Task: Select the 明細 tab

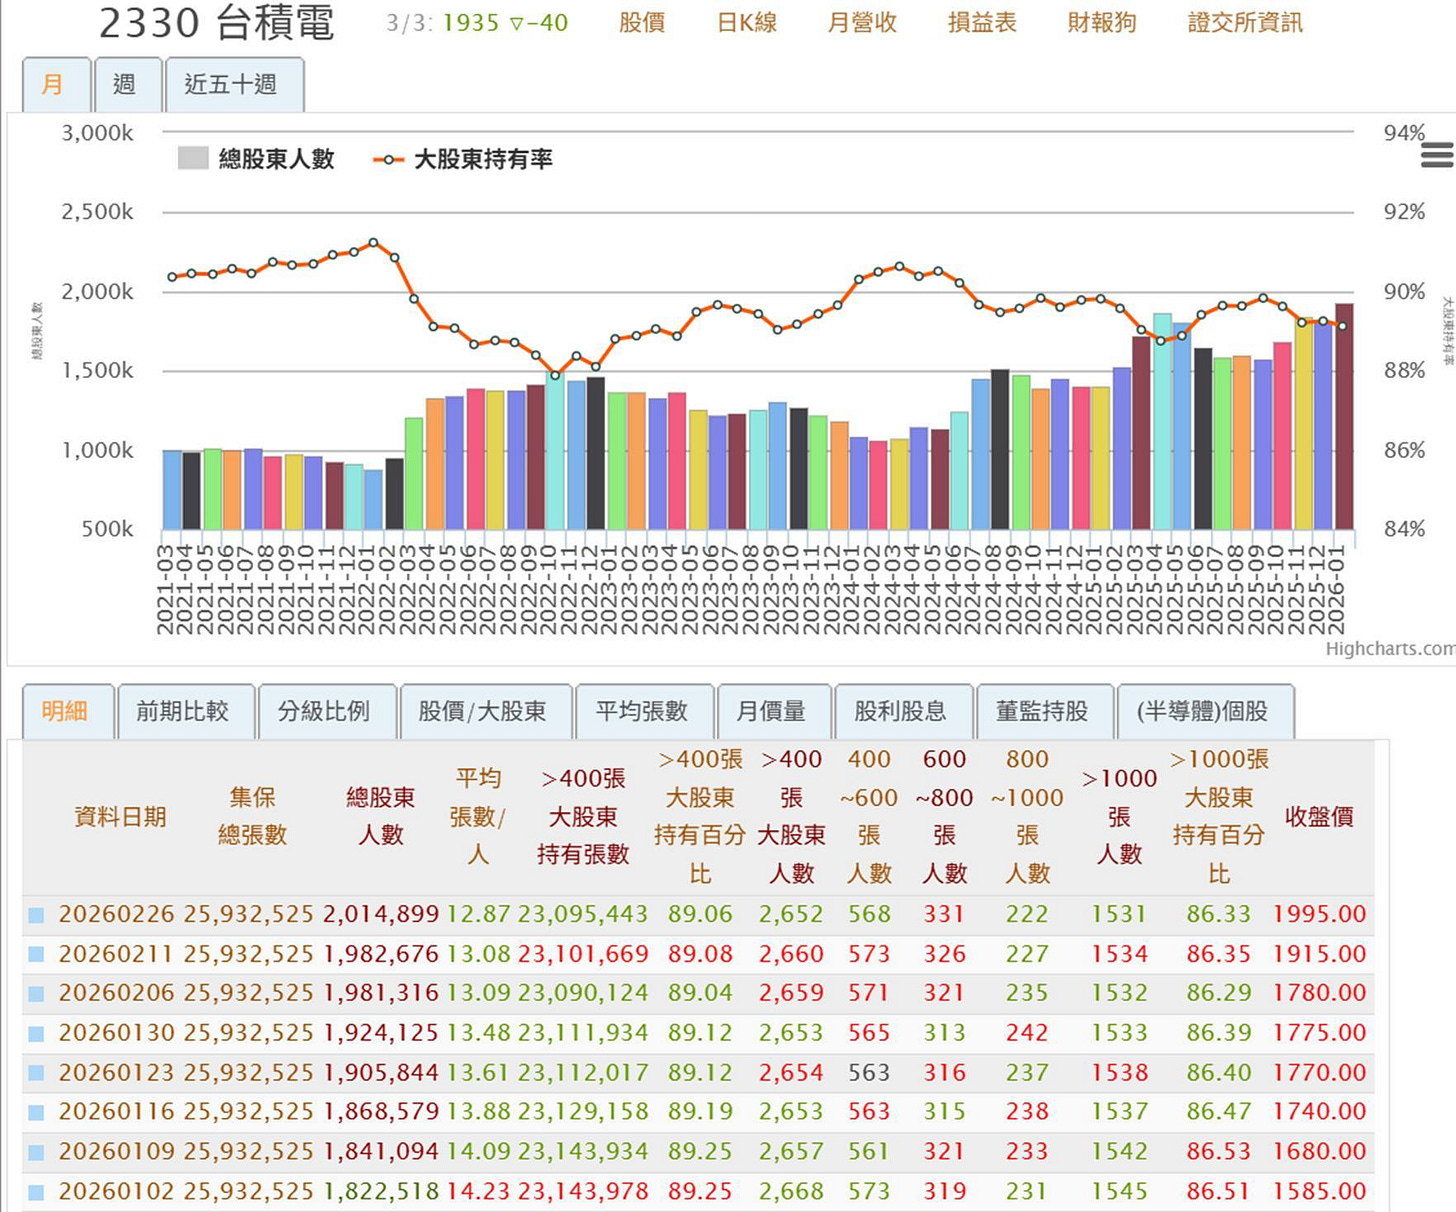Action: pyautogui.click(x=67, y=711)
